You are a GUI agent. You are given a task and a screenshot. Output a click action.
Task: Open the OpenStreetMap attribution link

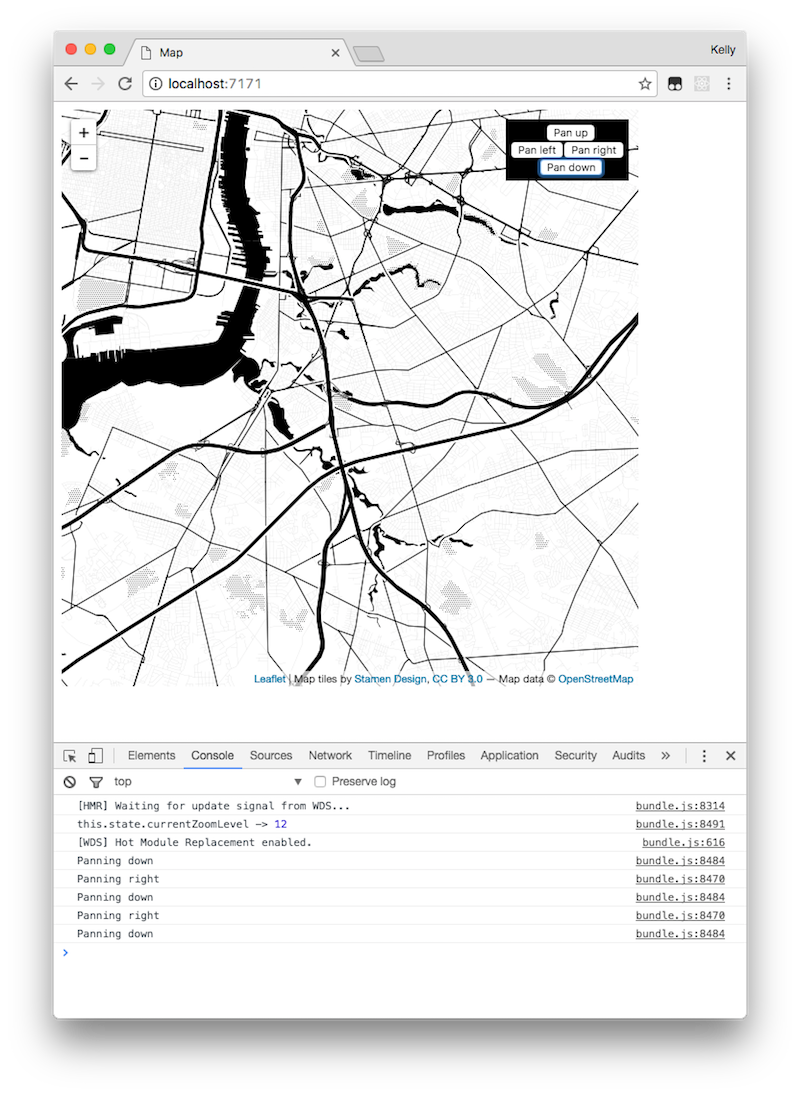[x=596, y=679]
